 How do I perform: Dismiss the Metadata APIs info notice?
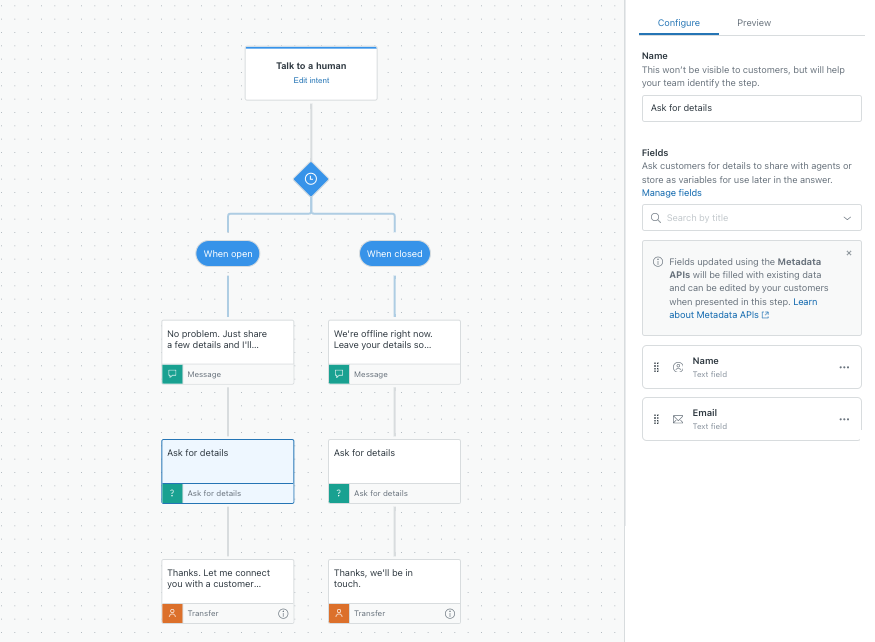click(x=849, y=253)
